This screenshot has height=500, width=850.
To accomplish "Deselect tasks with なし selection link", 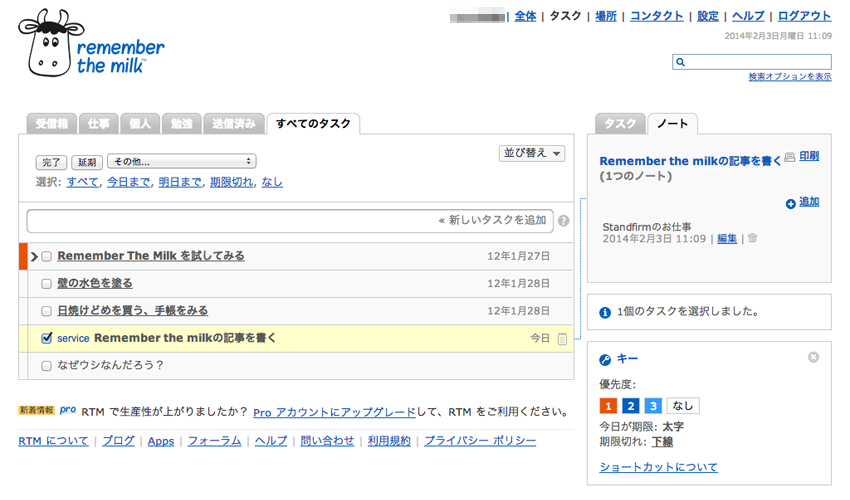I will pyautogui.click(x=272, y=182).
